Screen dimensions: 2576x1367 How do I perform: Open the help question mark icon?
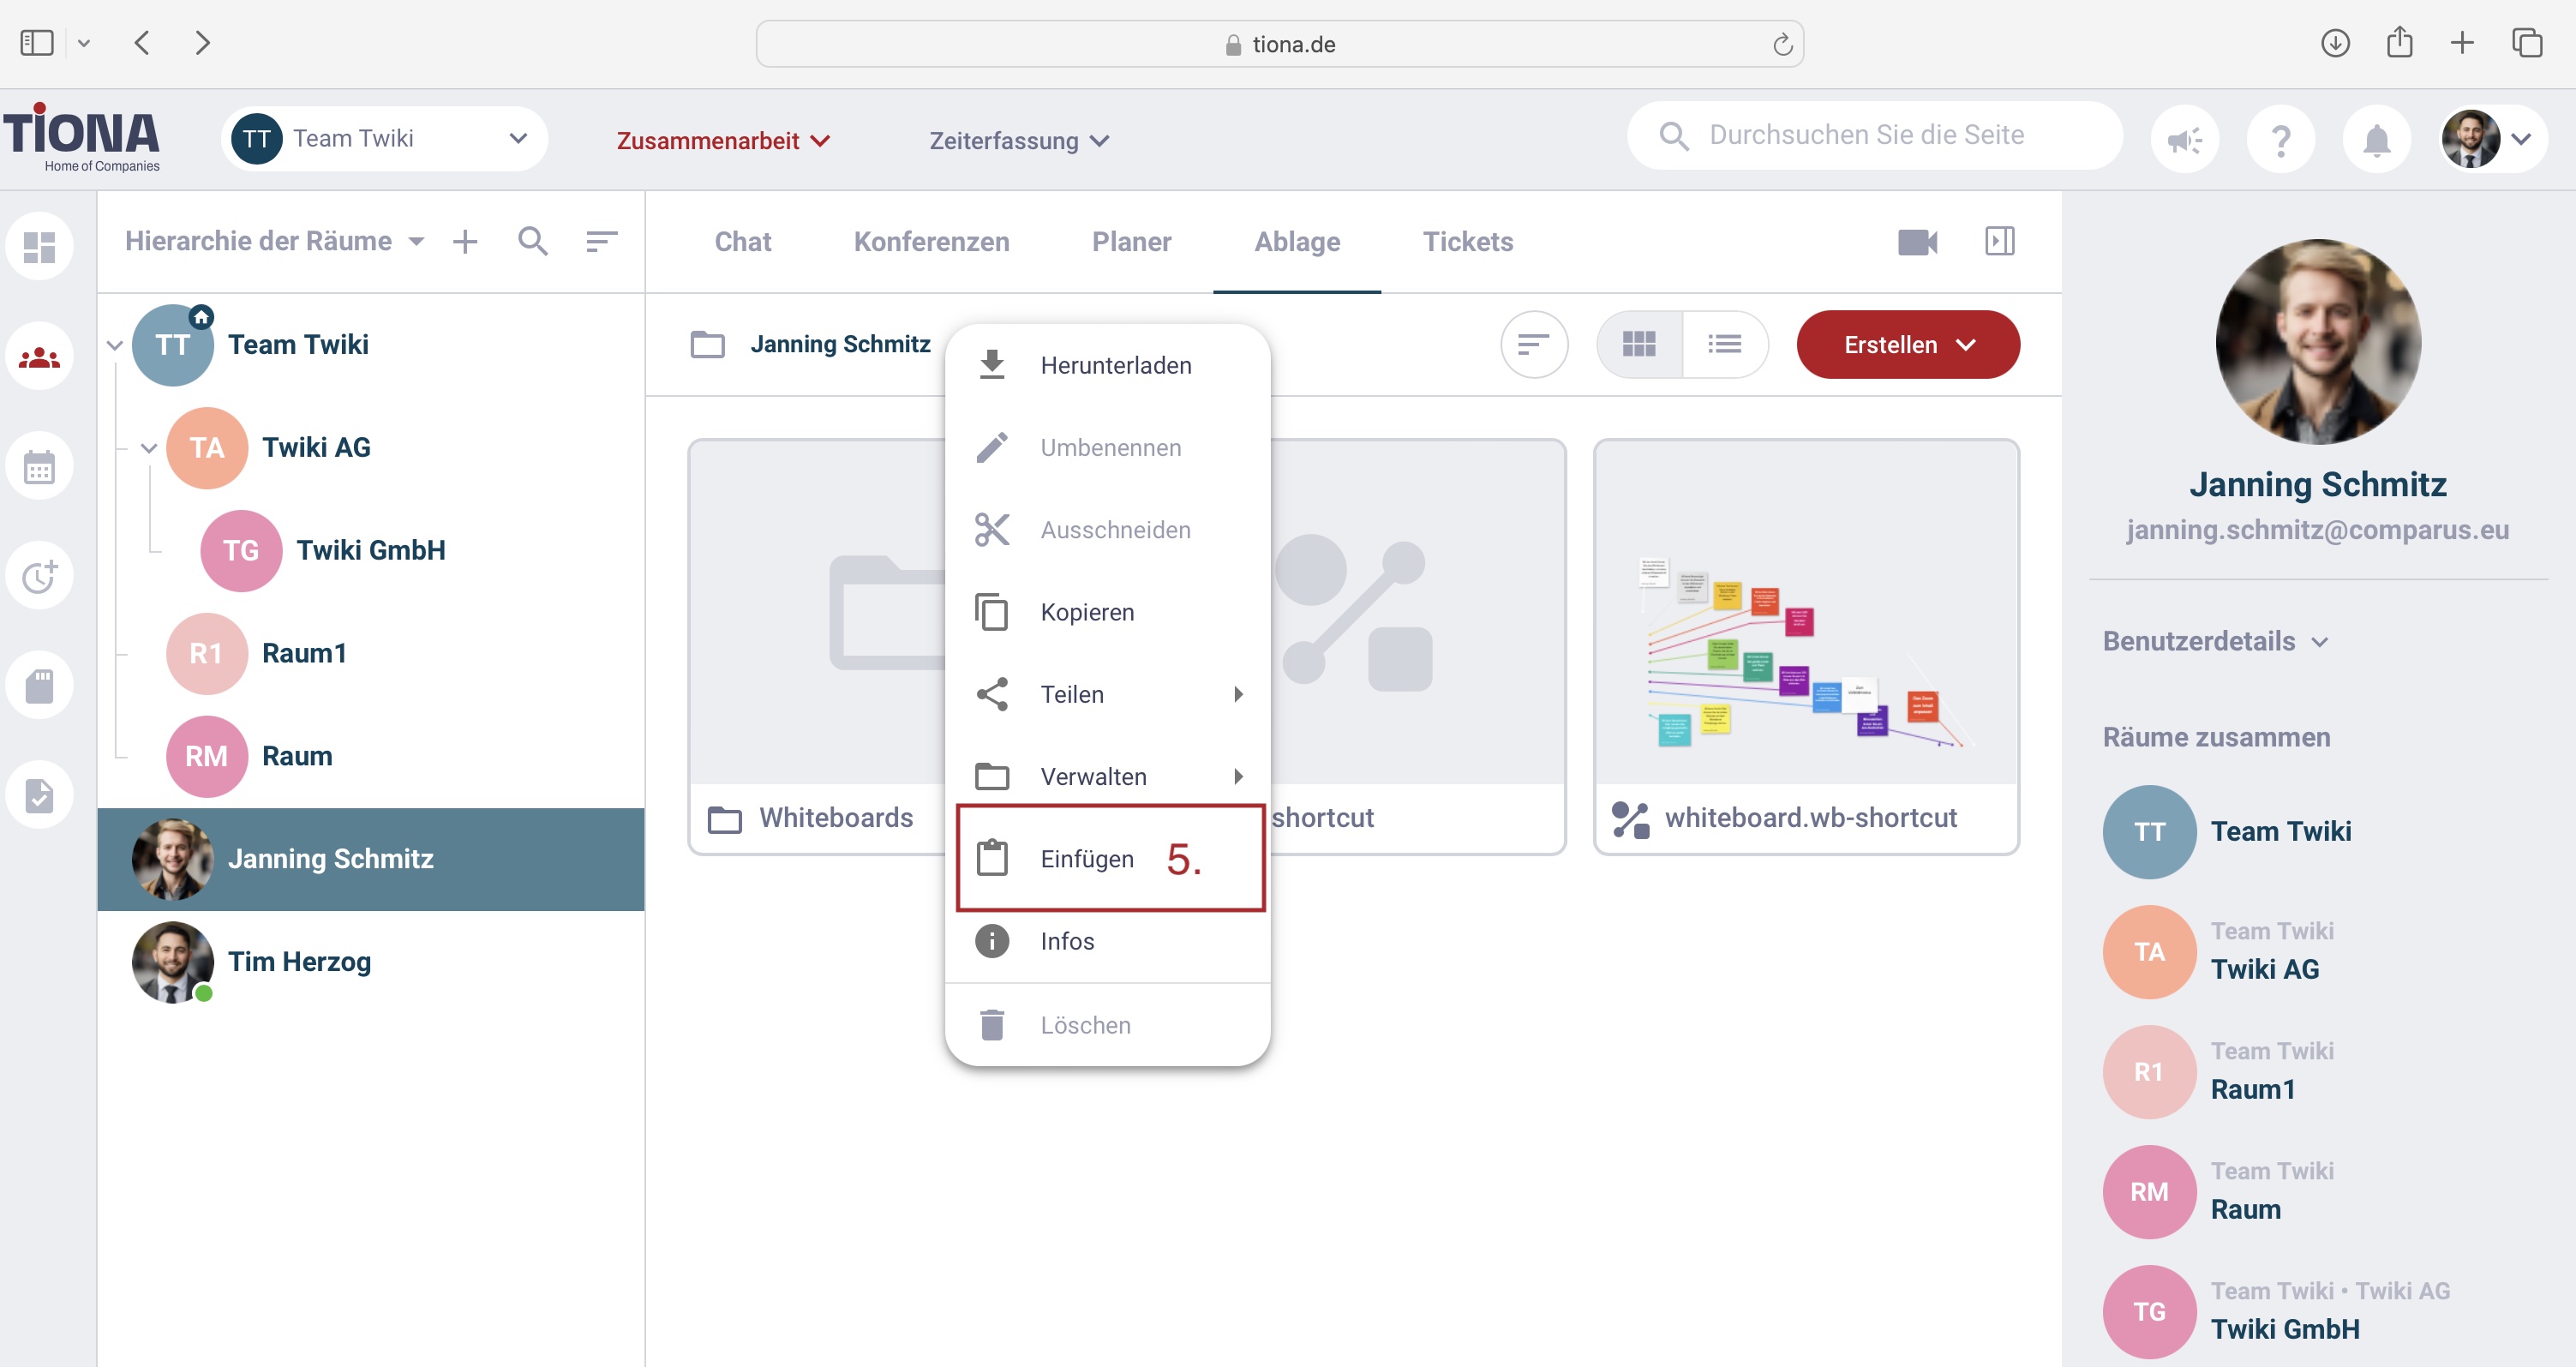click(2280, 139)
